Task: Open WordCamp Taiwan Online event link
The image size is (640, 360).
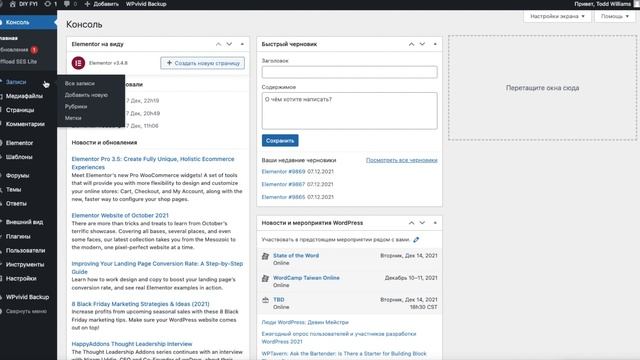Action: point(306,278)
